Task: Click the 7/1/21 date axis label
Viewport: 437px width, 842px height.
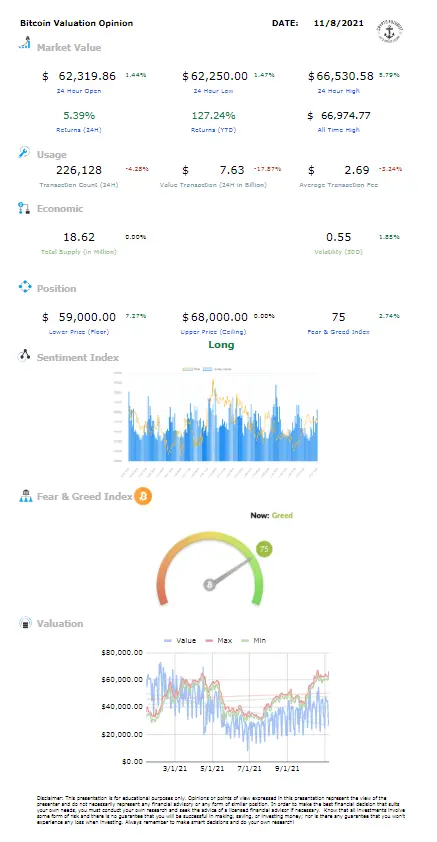Action: (x=250, y=769)
